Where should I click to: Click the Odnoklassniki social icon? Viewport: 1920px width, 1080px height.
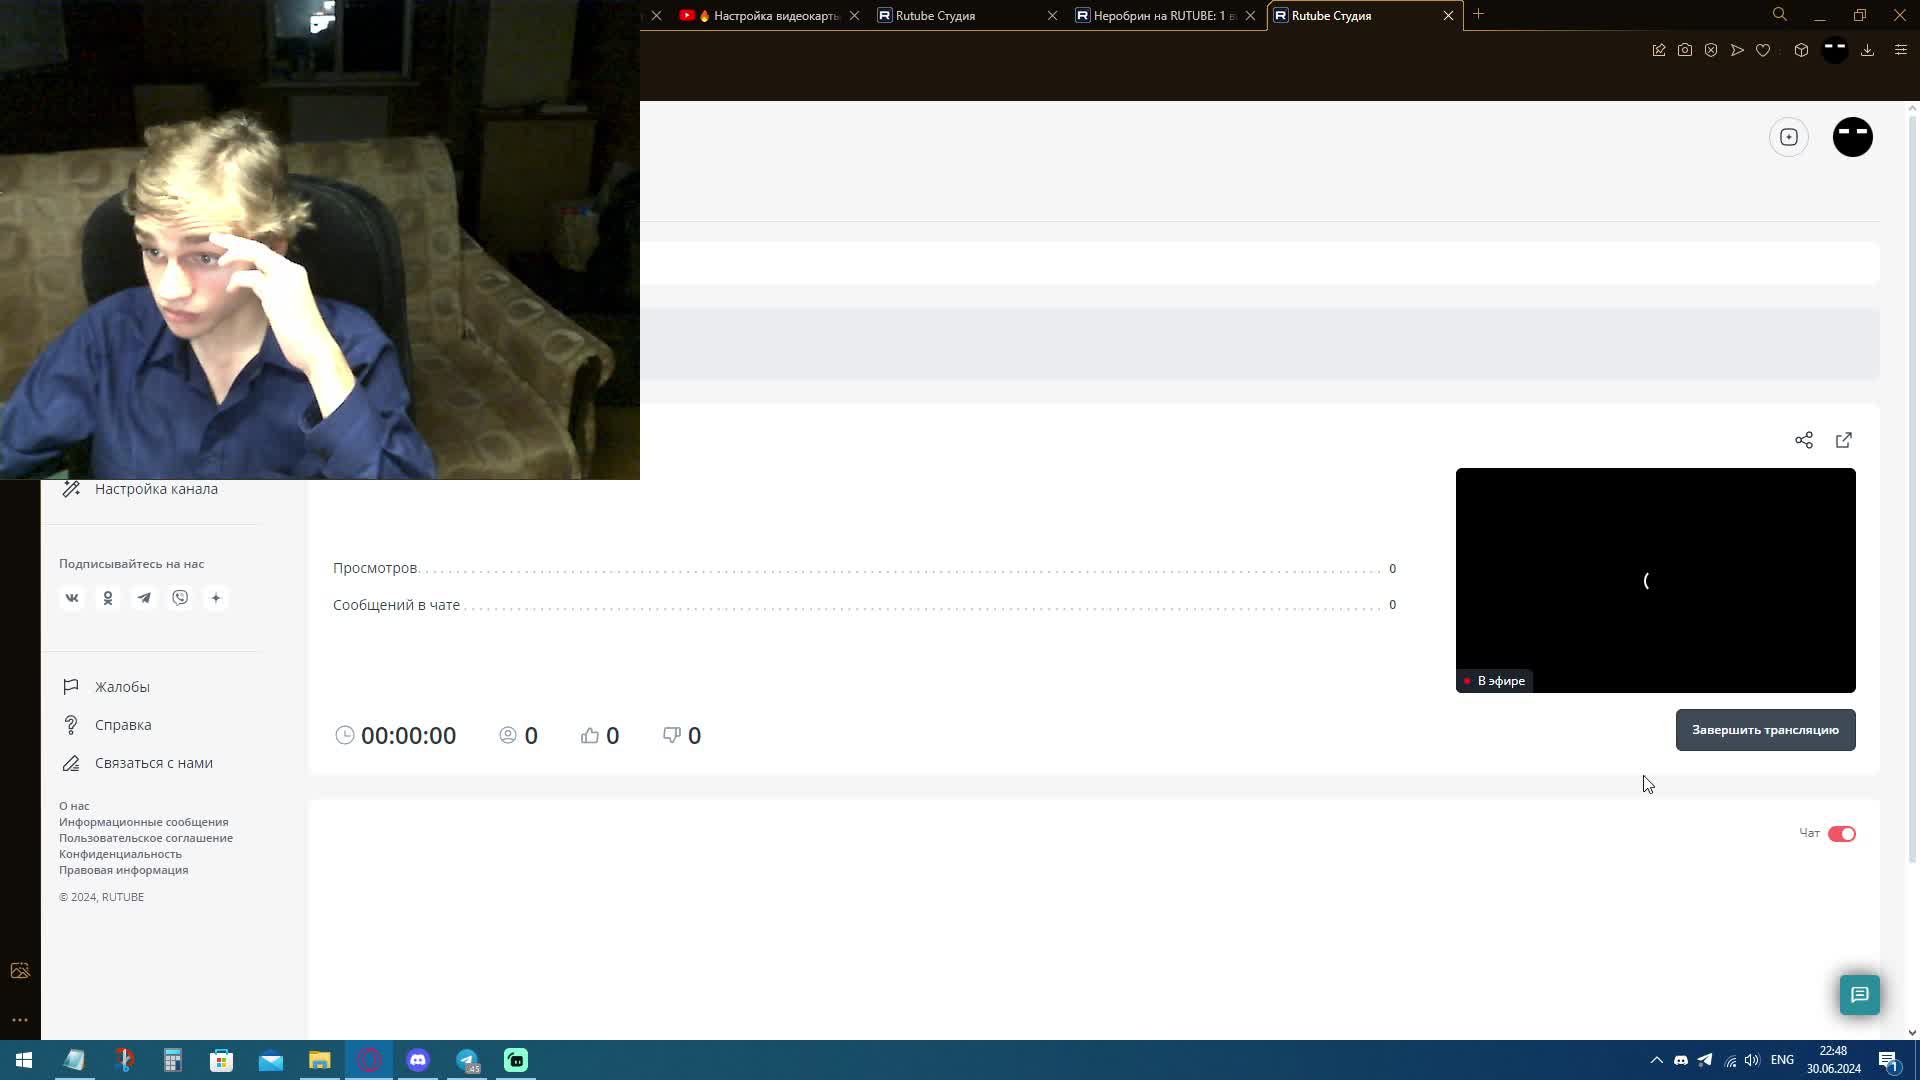click(x=108, y=598)
